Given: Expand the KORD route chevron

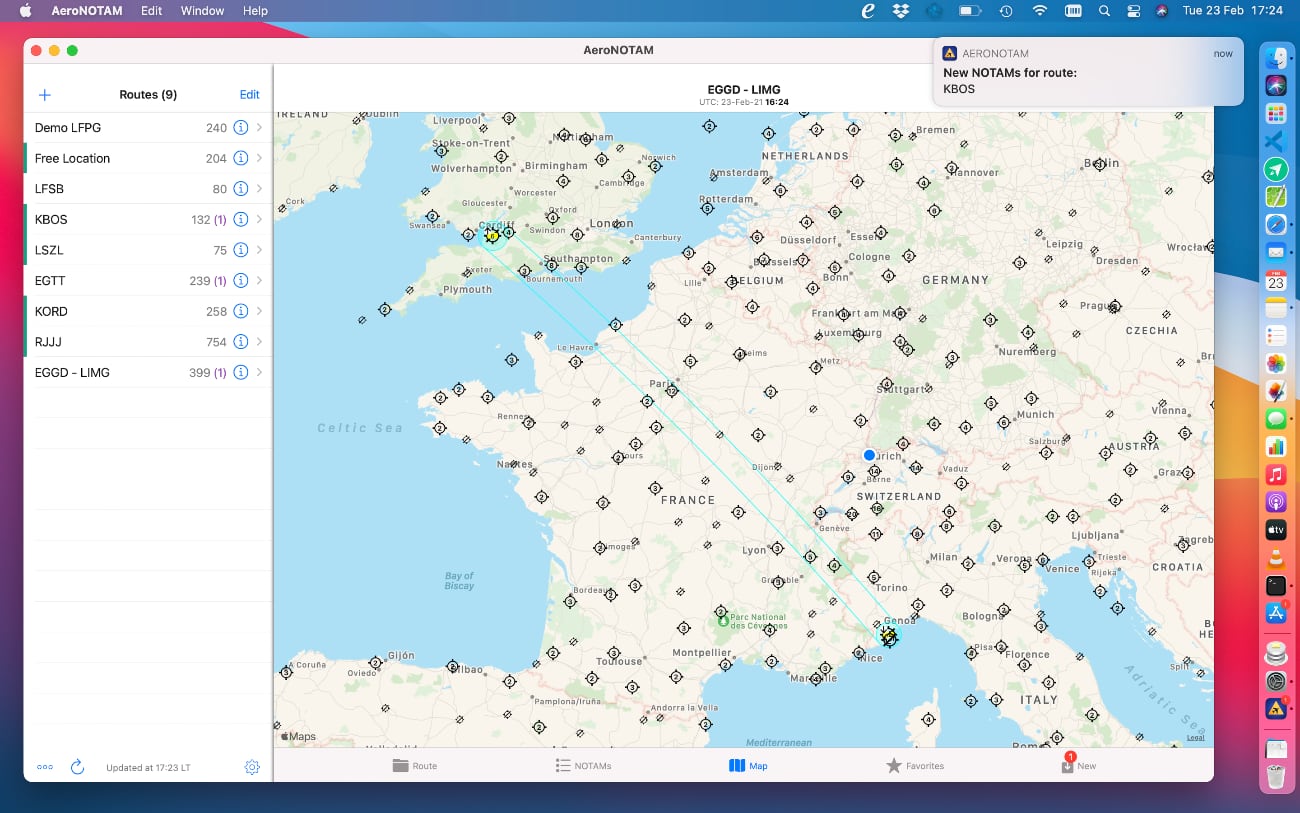Looking at the screenshot, I should [x=260, y=311].
